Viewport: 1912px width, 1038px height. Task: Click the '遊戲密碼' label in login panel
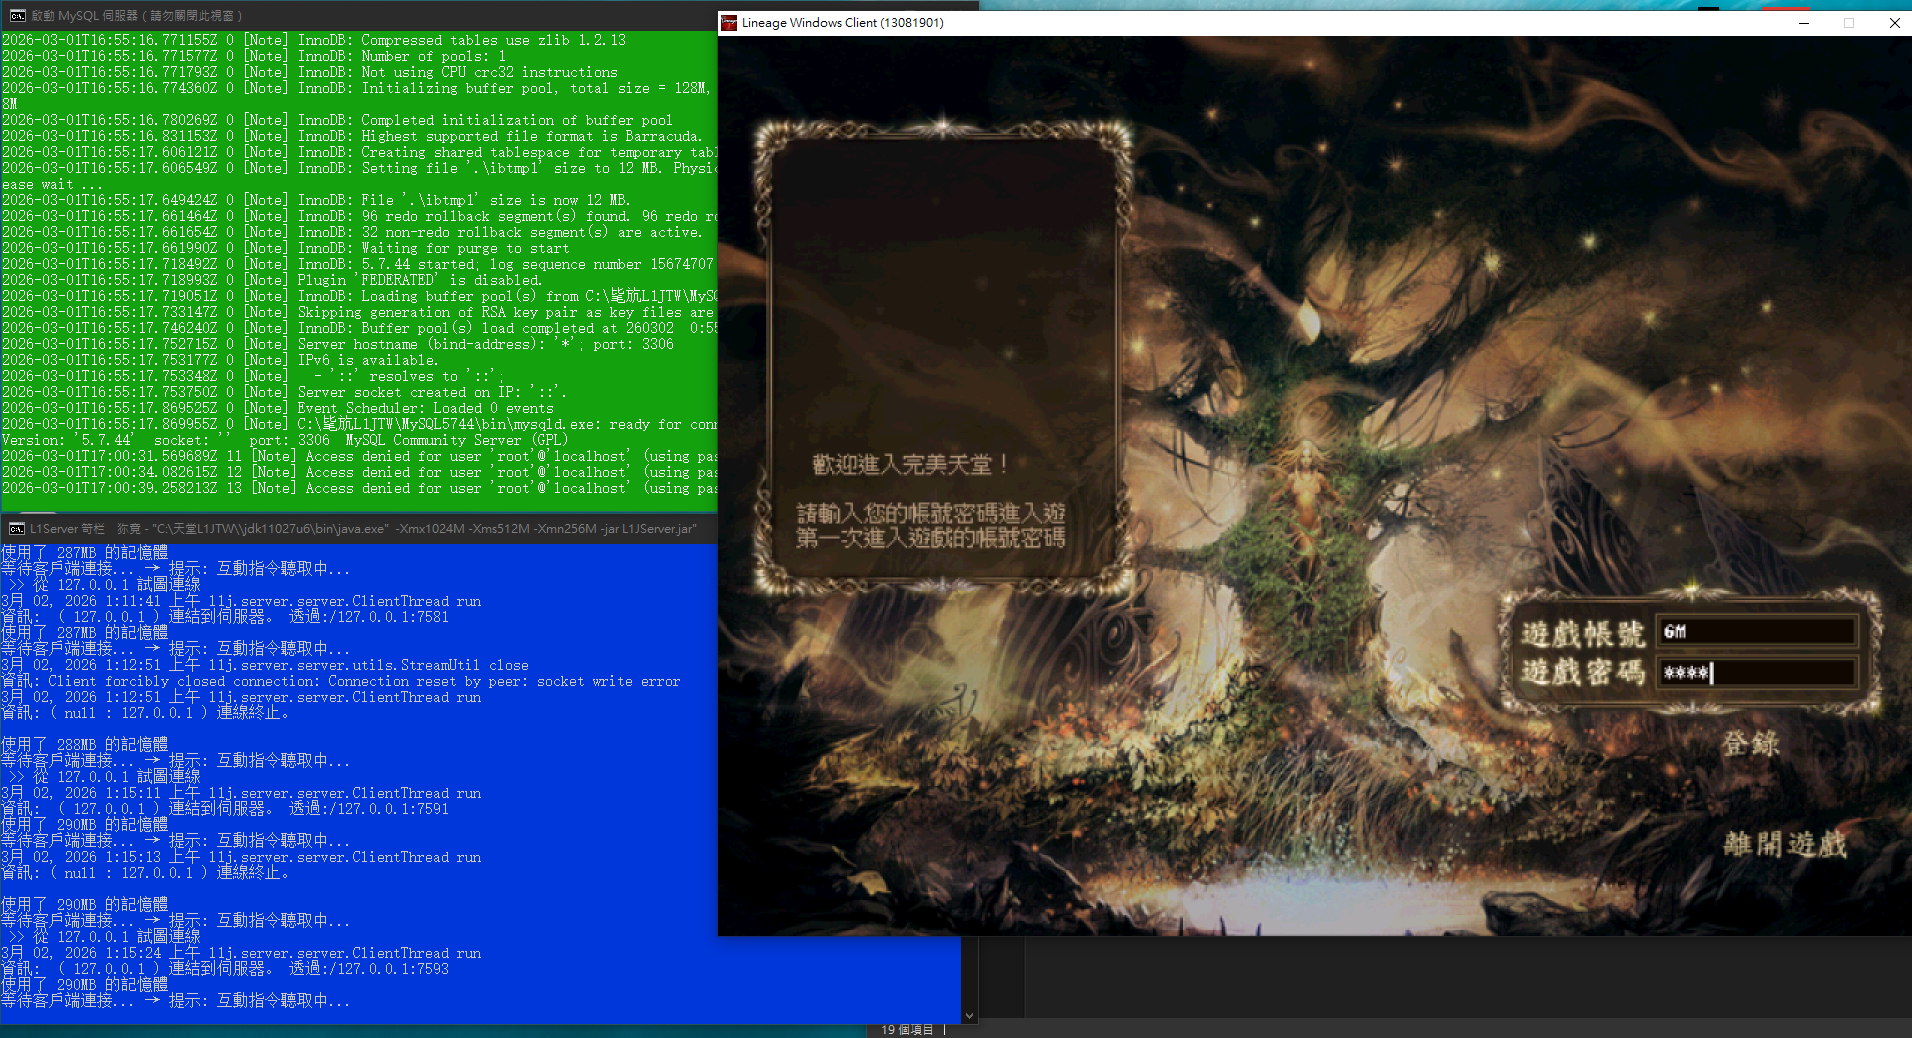coord(1582,672)
